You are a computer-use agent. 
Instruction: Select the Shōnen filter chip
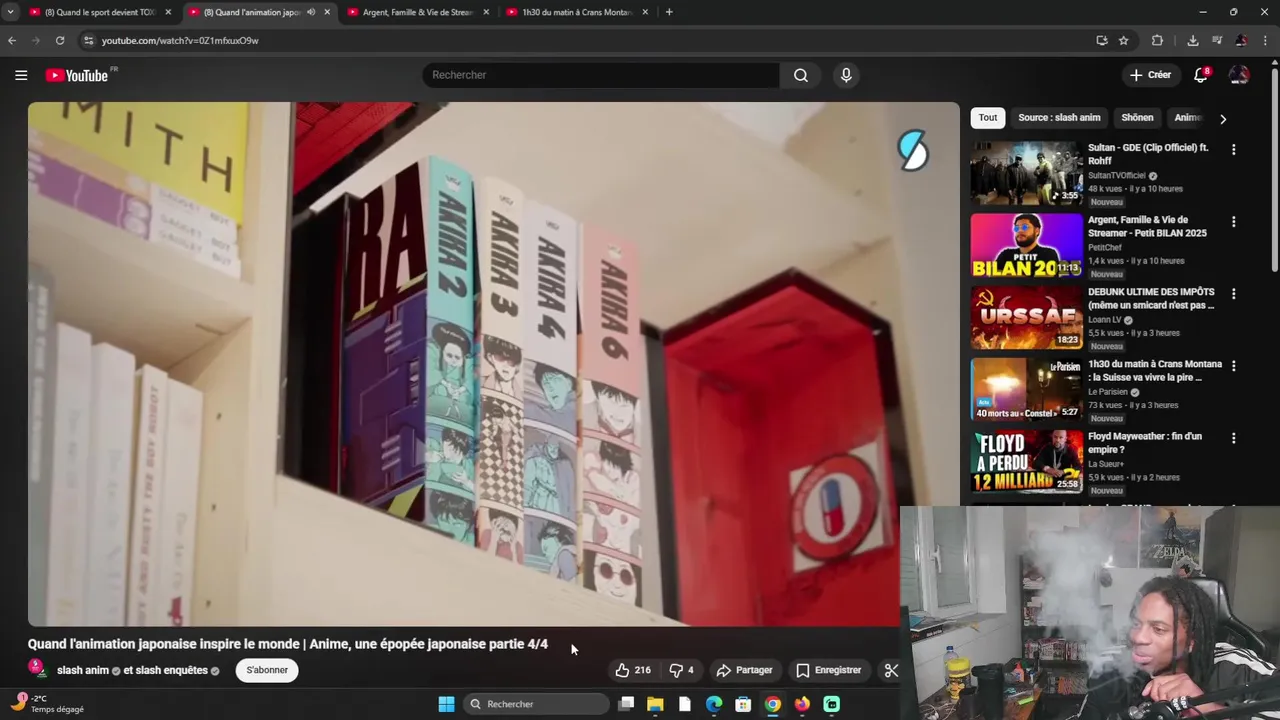pos(1137,117)
